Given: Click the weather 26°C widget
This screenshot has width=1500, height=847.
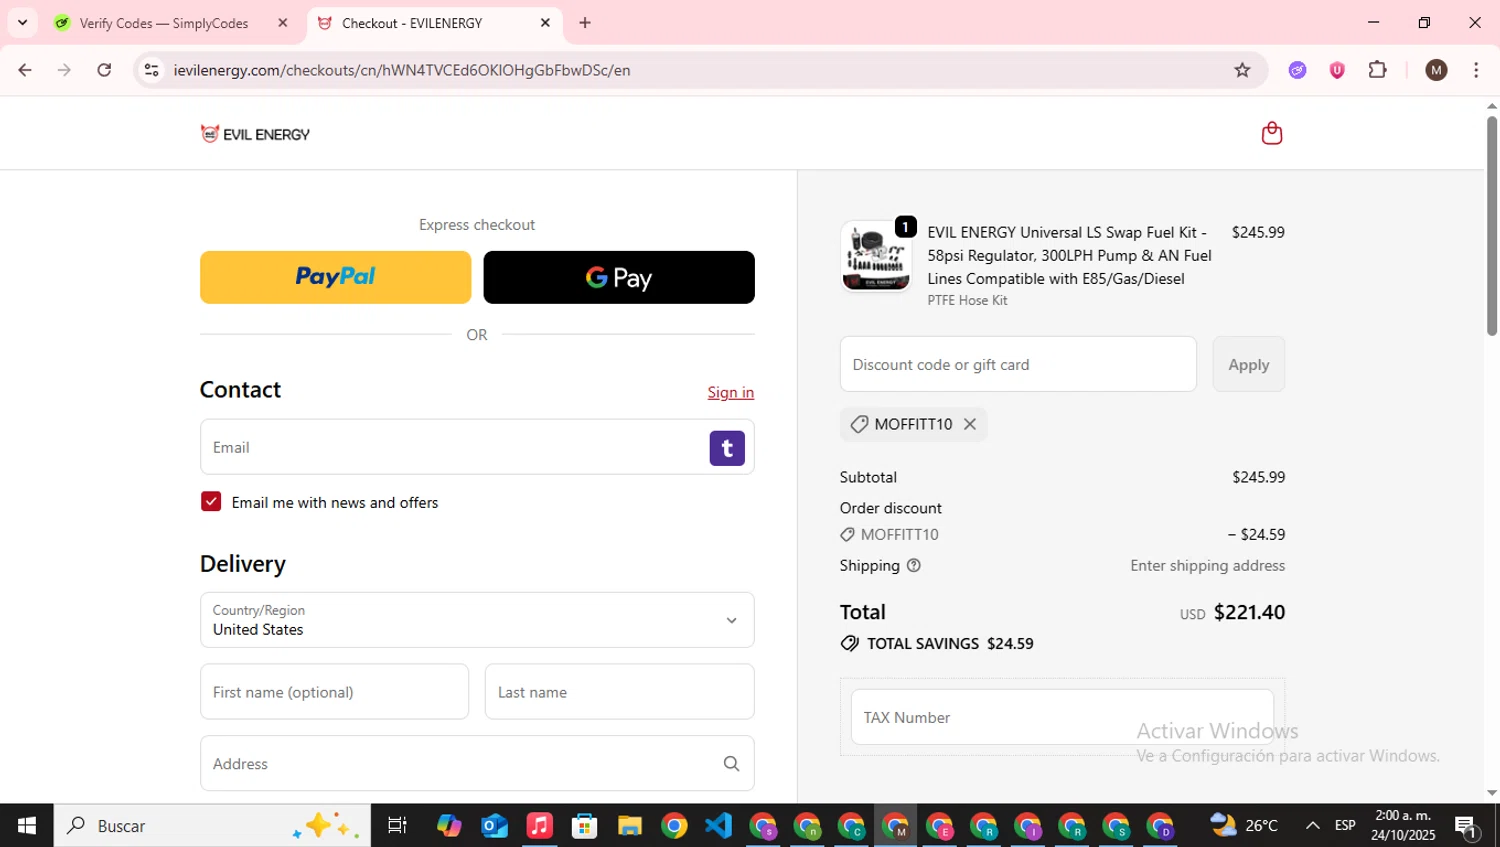Looking at the screenshot, I should 1244,826.
